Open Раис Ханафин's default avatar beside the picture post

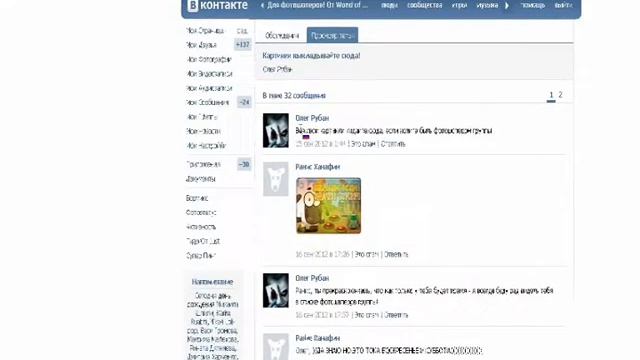(276, 179)
